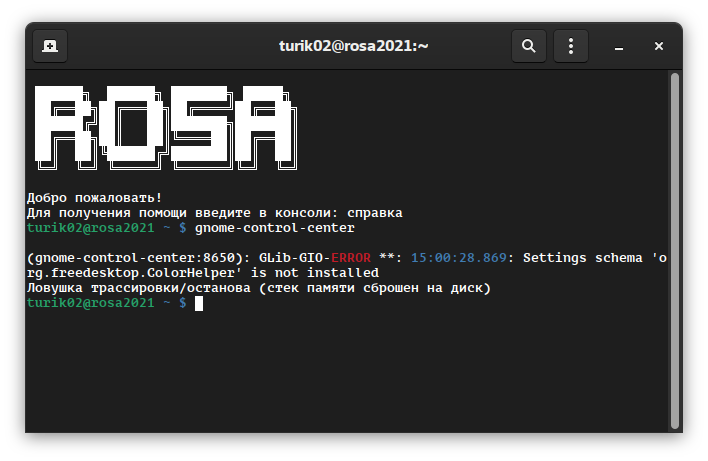
Task: Close the terminal window
Action: (659, 46)
